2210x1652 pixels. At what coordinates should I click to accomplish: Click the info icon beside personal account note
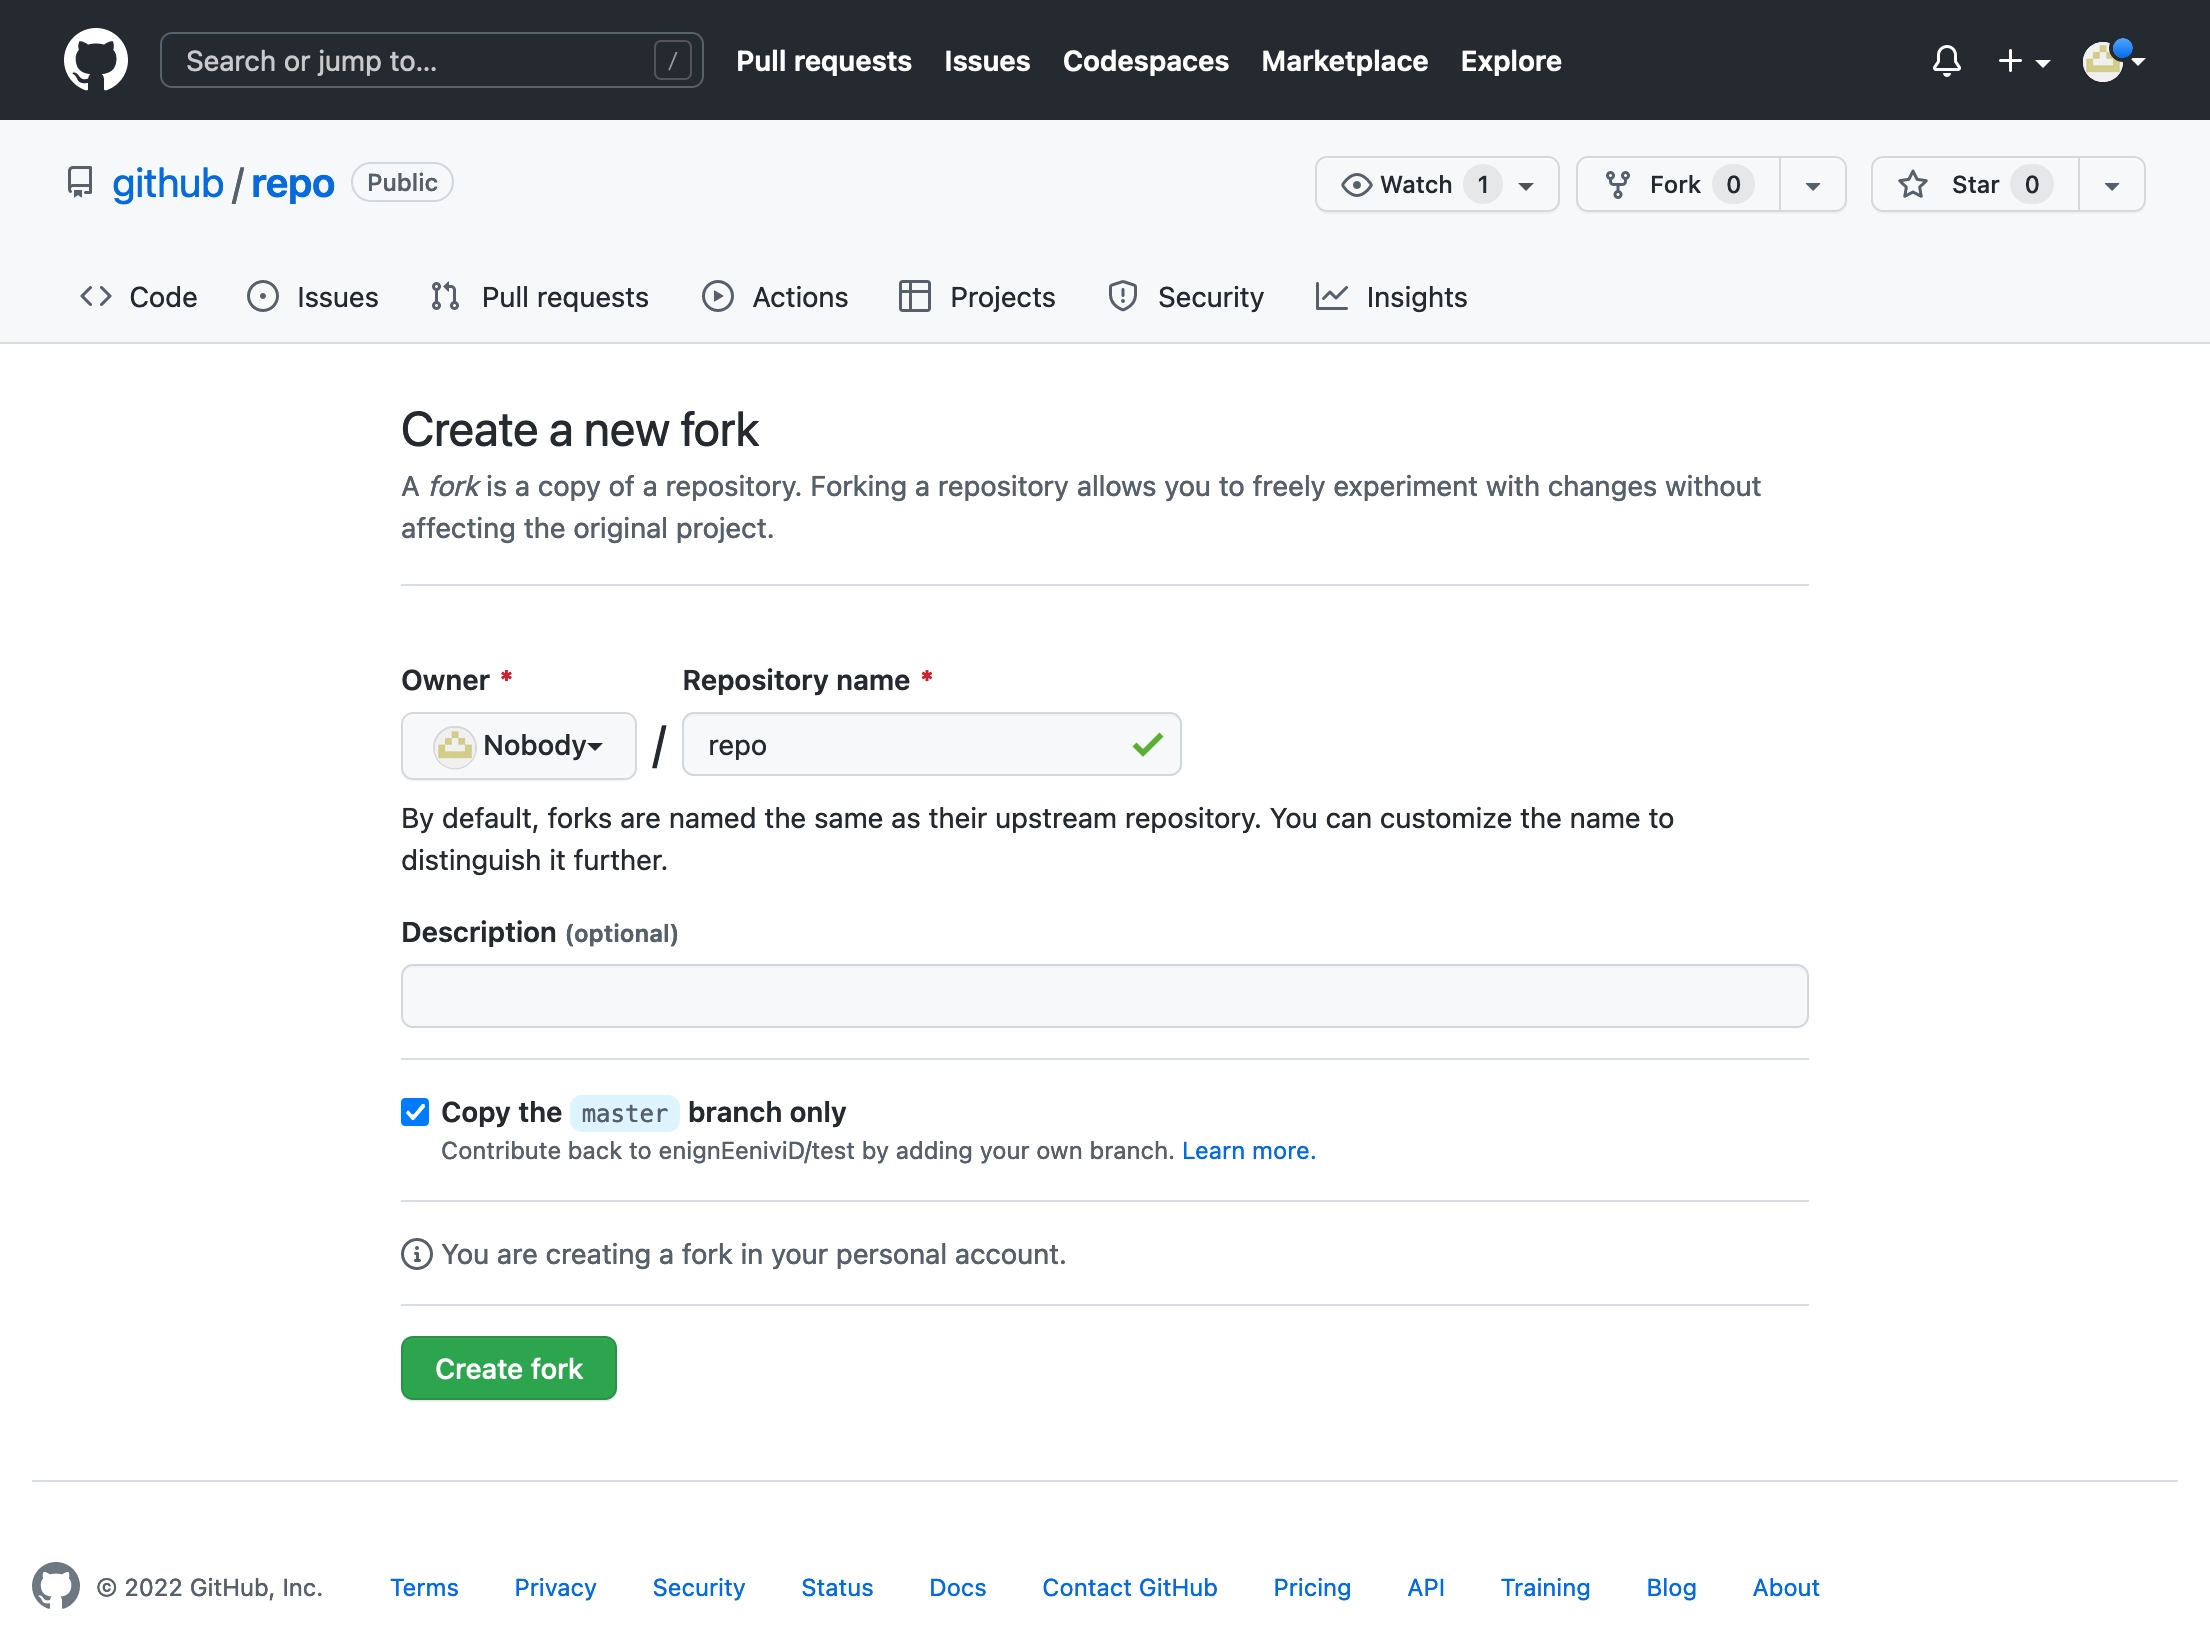click(416, 1254)
